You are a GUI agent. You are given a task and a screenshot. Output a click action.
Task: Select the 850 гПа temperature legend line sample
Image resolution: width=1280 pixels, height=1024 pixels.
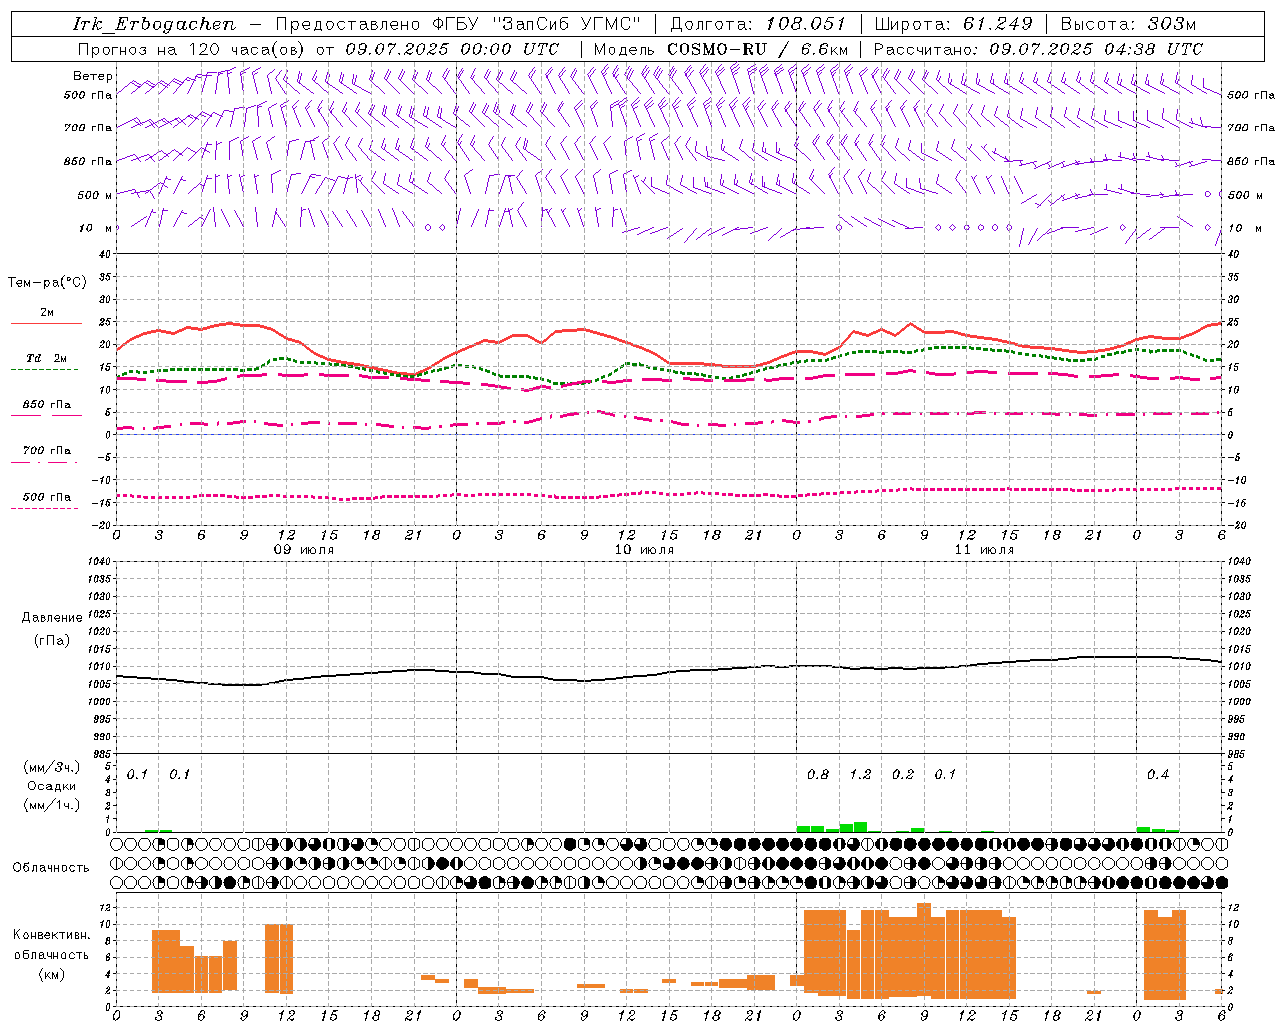click(x=46, y=415)
